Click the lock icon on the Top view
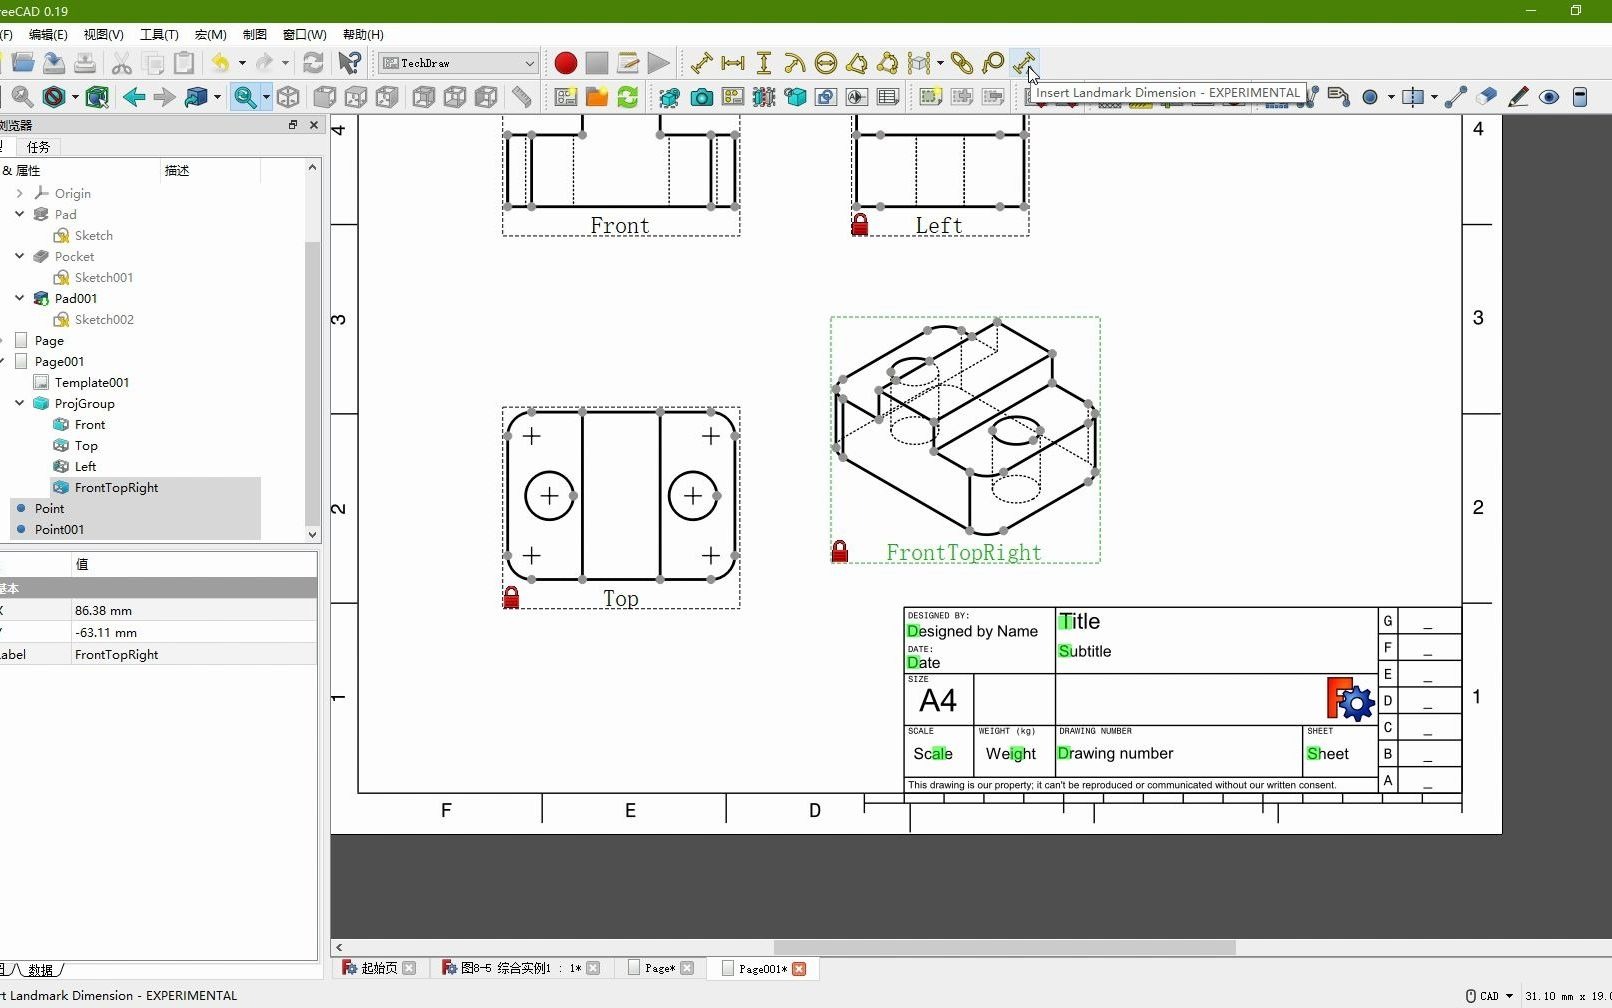 click(x=512, y=597)
